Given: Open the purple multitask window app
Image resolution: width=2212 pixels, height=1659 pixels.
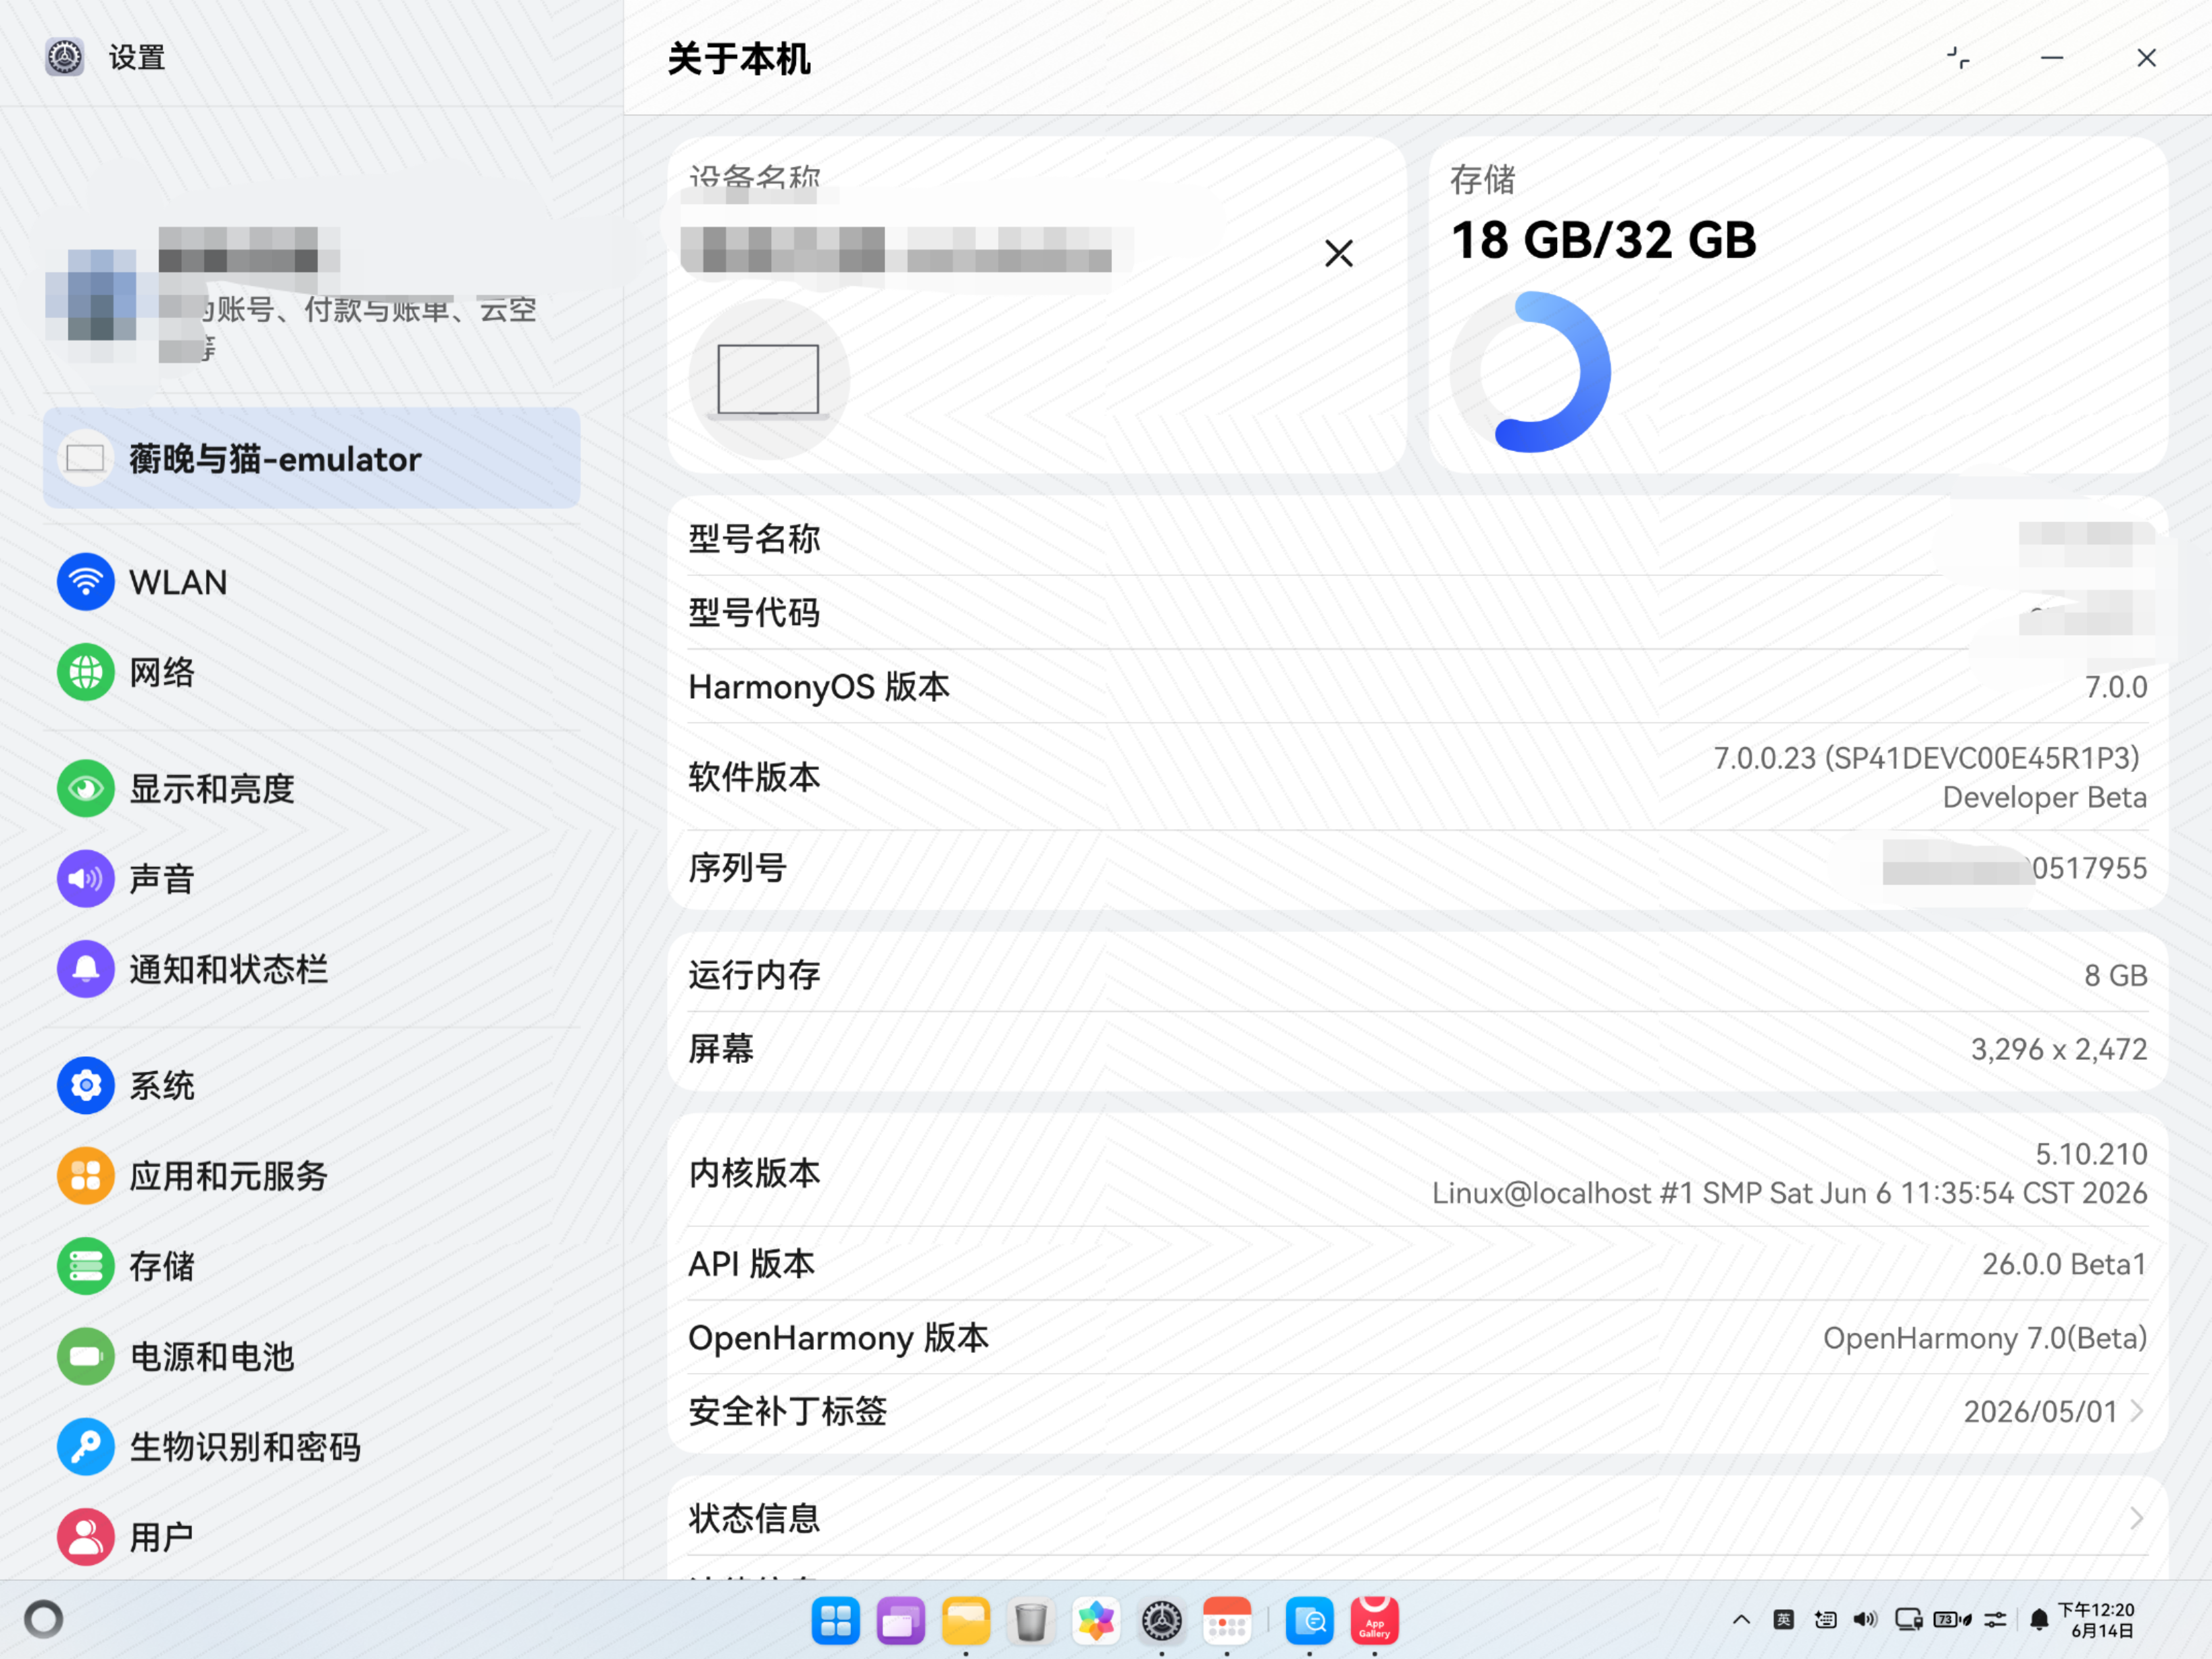Looking at the screenshot, I should click(900, 1620).
